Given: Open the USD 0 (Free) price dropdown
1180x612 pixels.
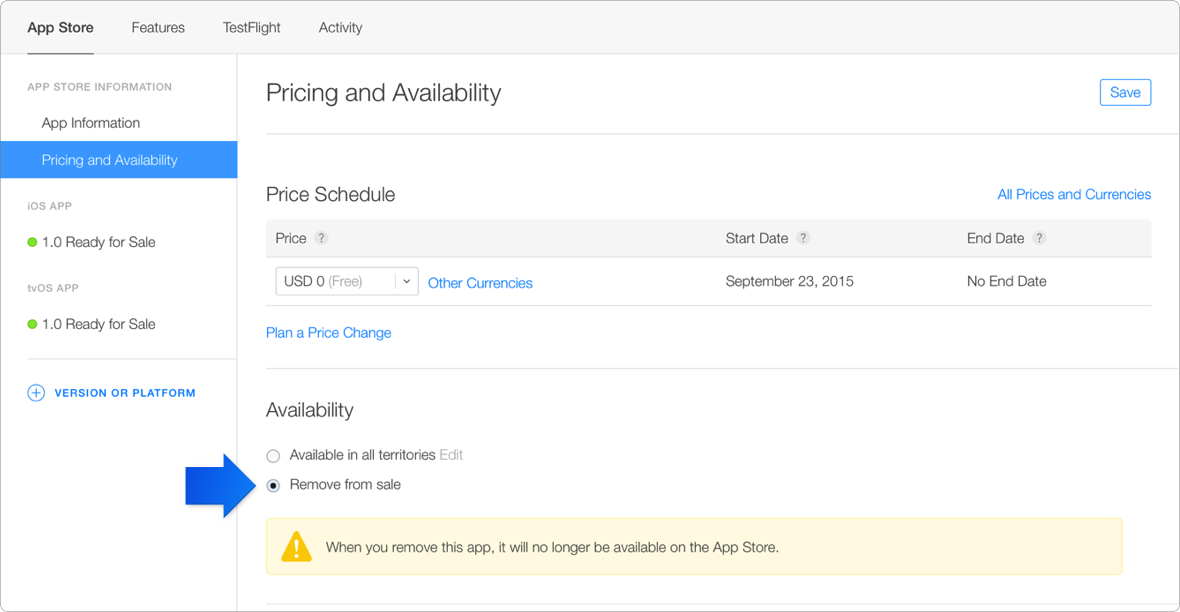Looking at the screenshot, I should (x=346, y=282).
